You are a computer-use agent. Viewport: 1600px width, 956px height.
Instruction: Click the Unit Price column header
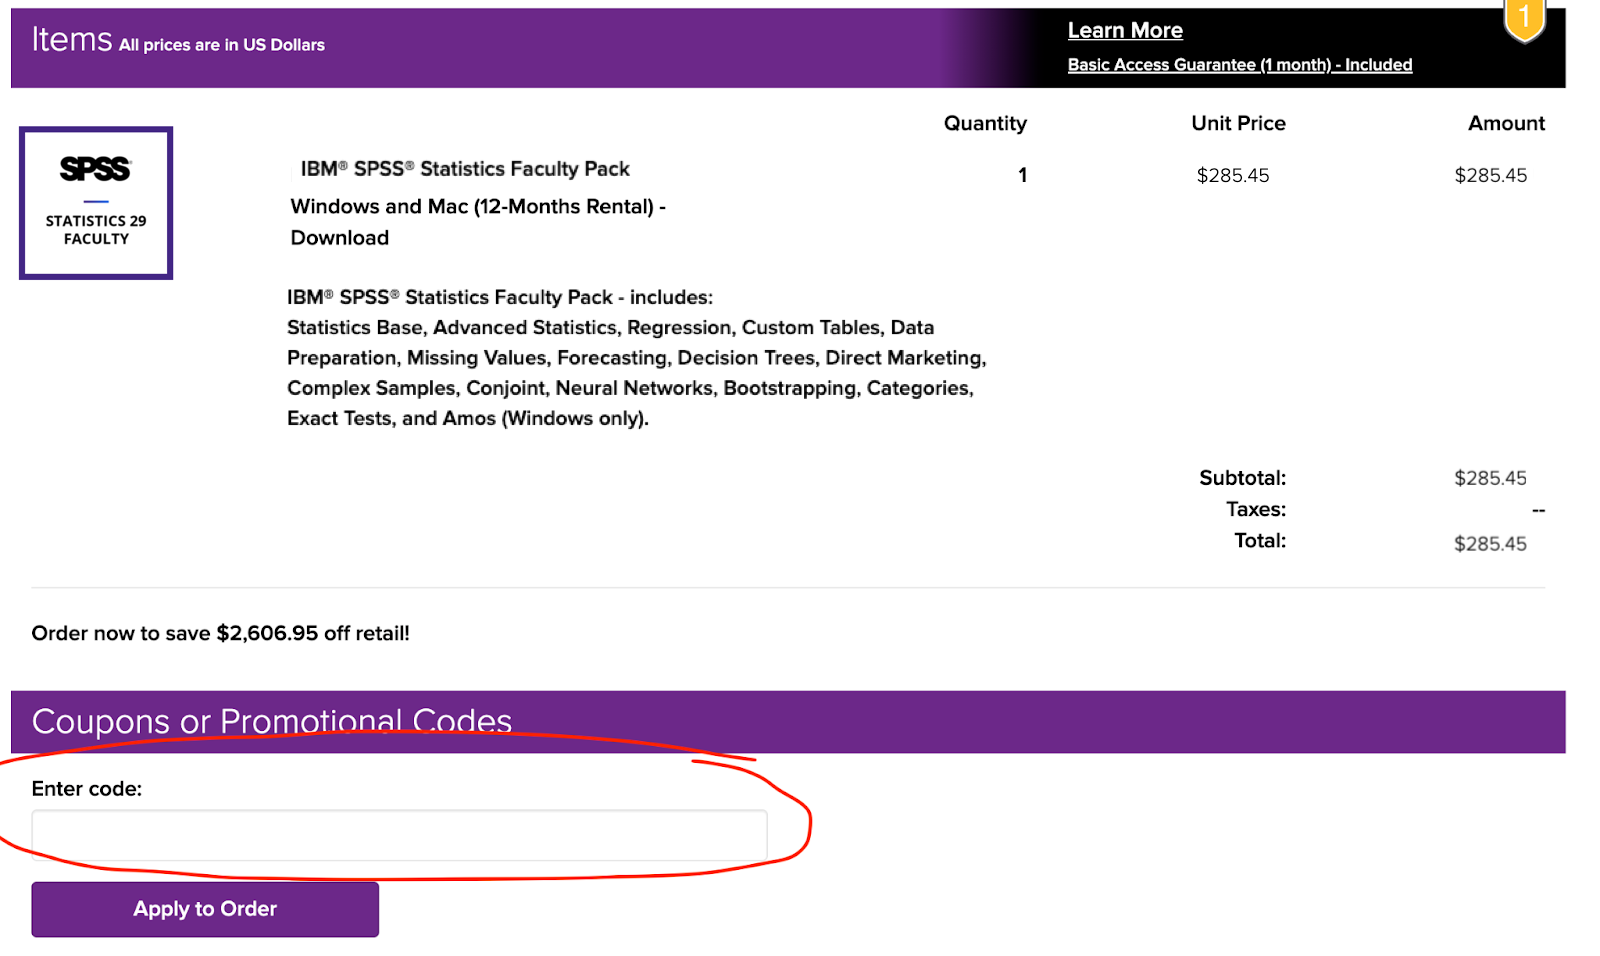pos(1238,124)
